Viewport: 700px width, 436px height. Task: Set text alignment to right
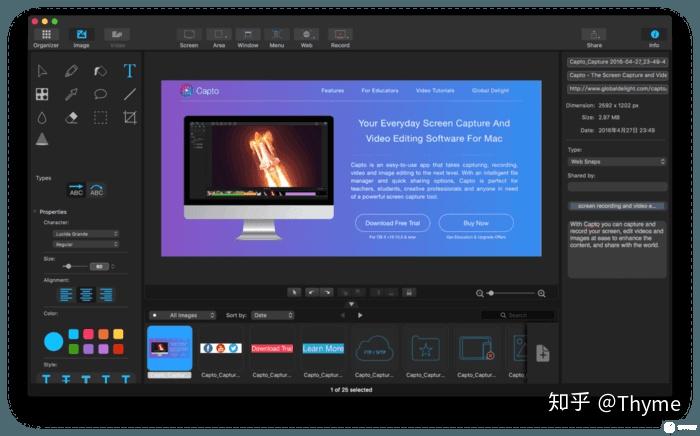coord(106,295)
